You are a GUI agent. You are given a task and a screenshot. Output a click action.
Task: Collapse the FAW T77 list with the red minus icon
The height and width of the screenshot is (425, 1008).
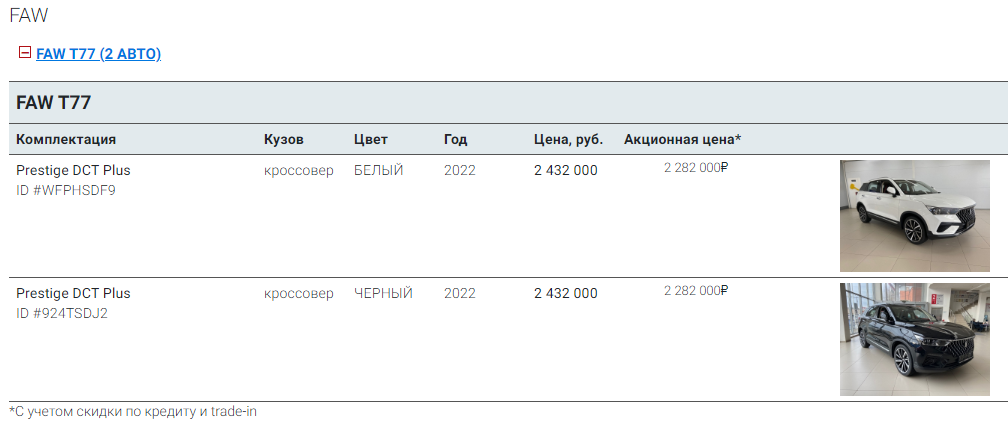[x=25, y=53]
